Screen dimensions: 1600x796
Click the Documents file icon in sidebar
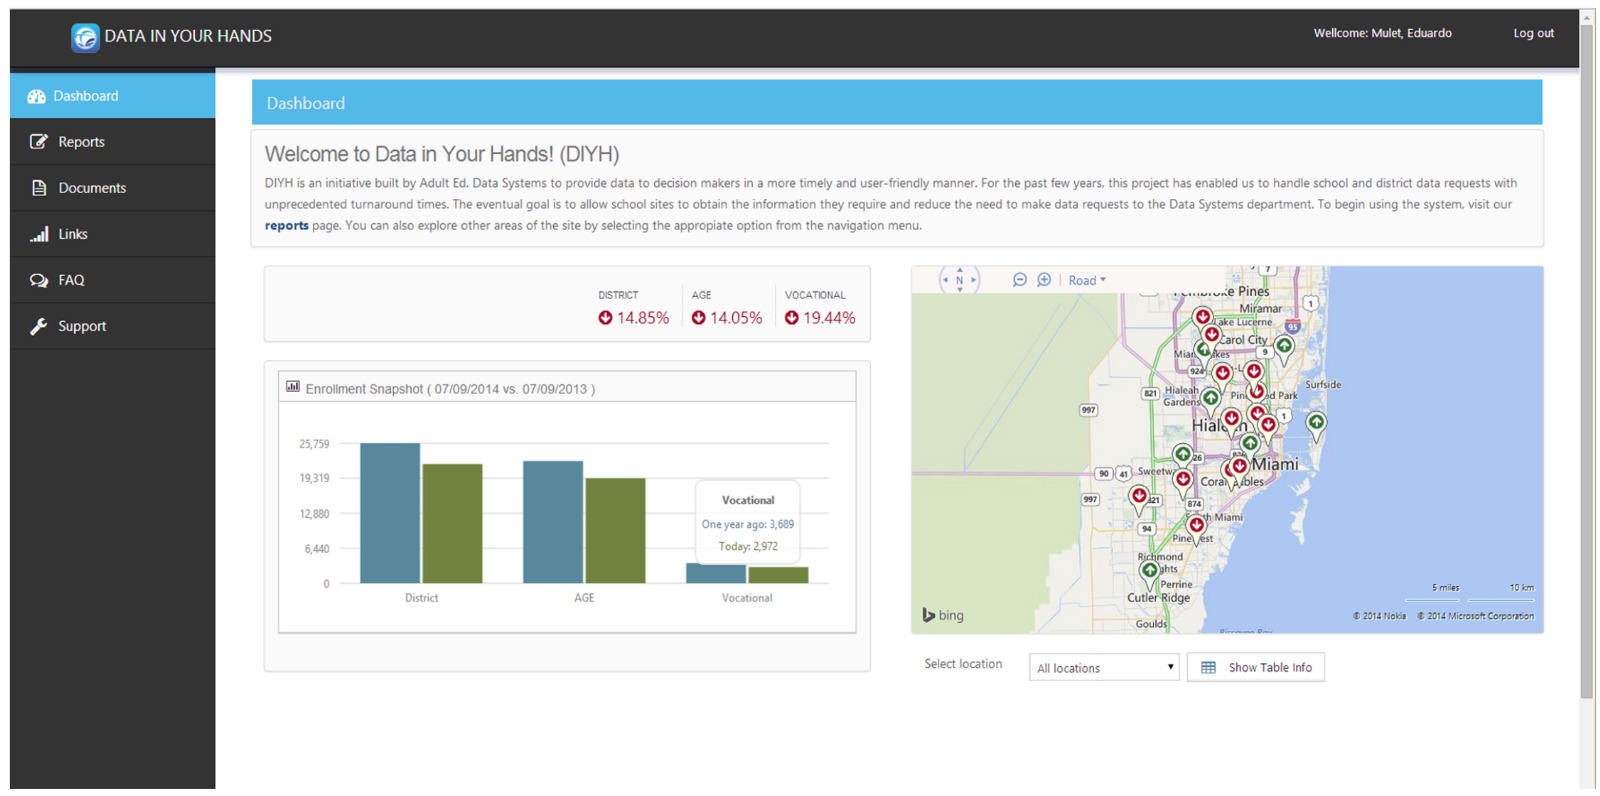click(x=39, y=188)
